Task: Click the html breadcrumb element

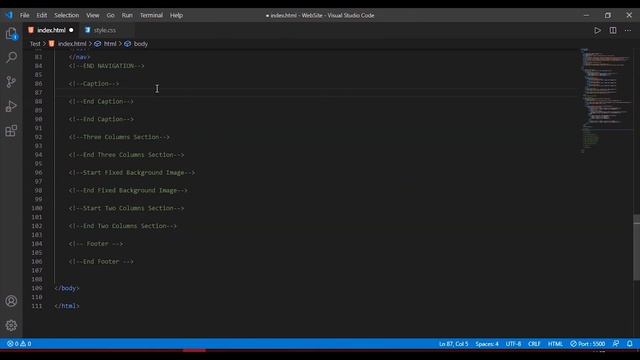Action: [110, 44]
